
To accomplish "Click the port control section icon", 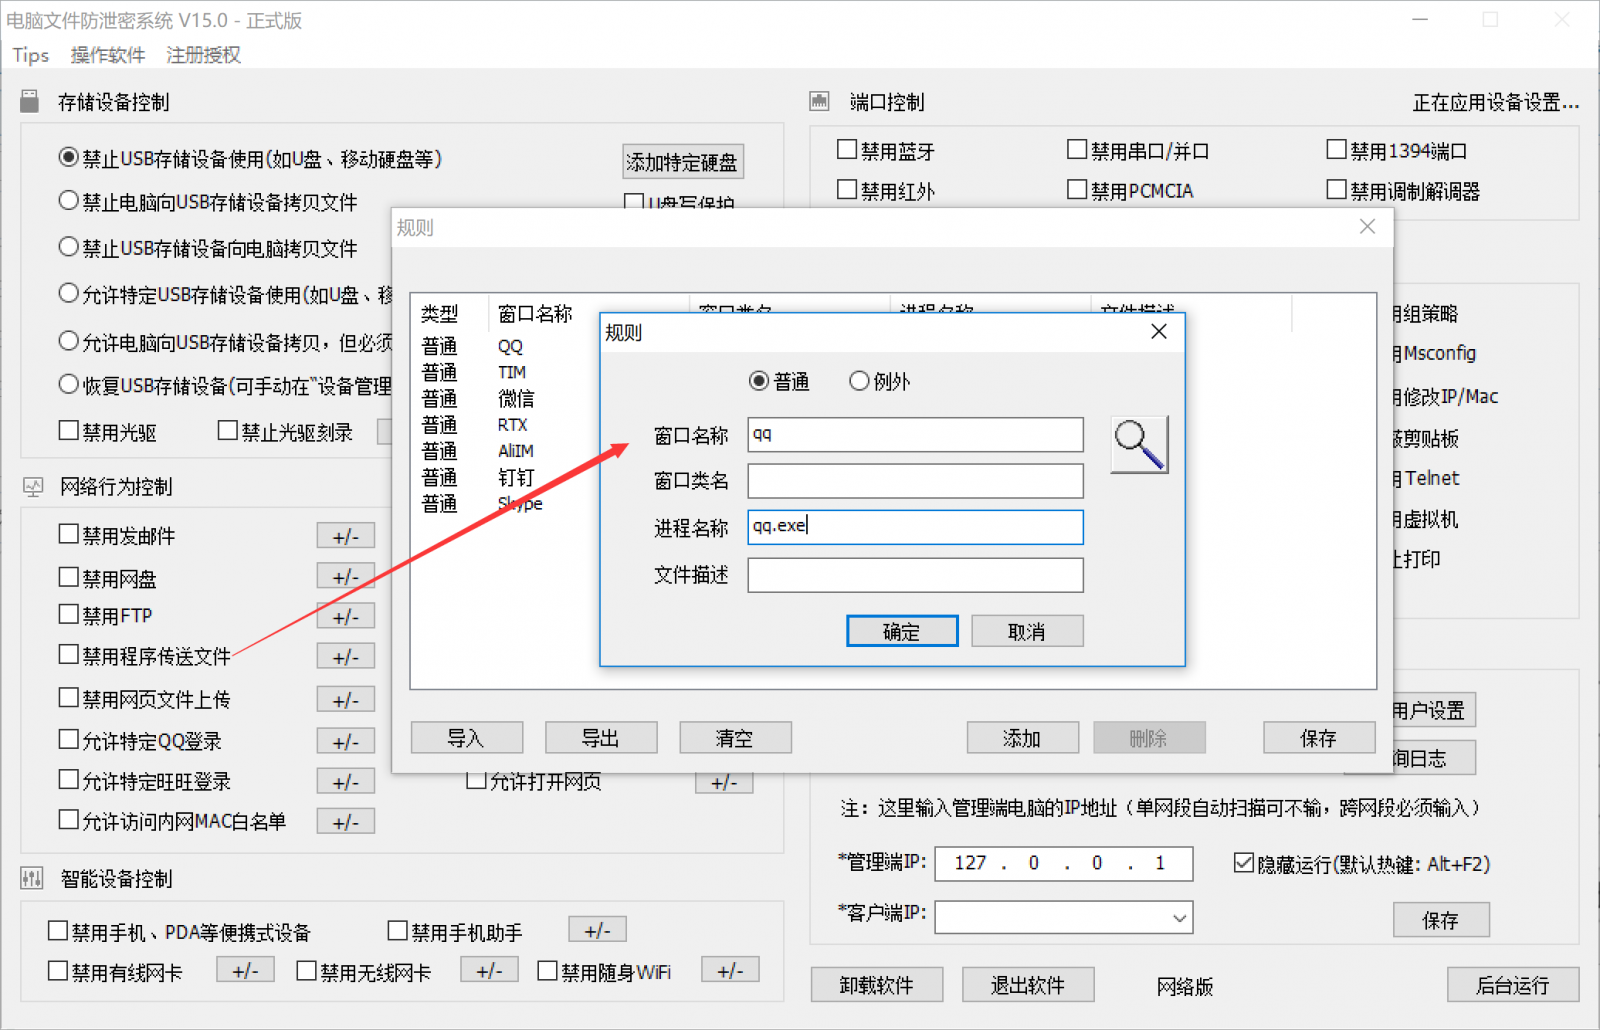I will pyautogui.click(x=820, y=102).
